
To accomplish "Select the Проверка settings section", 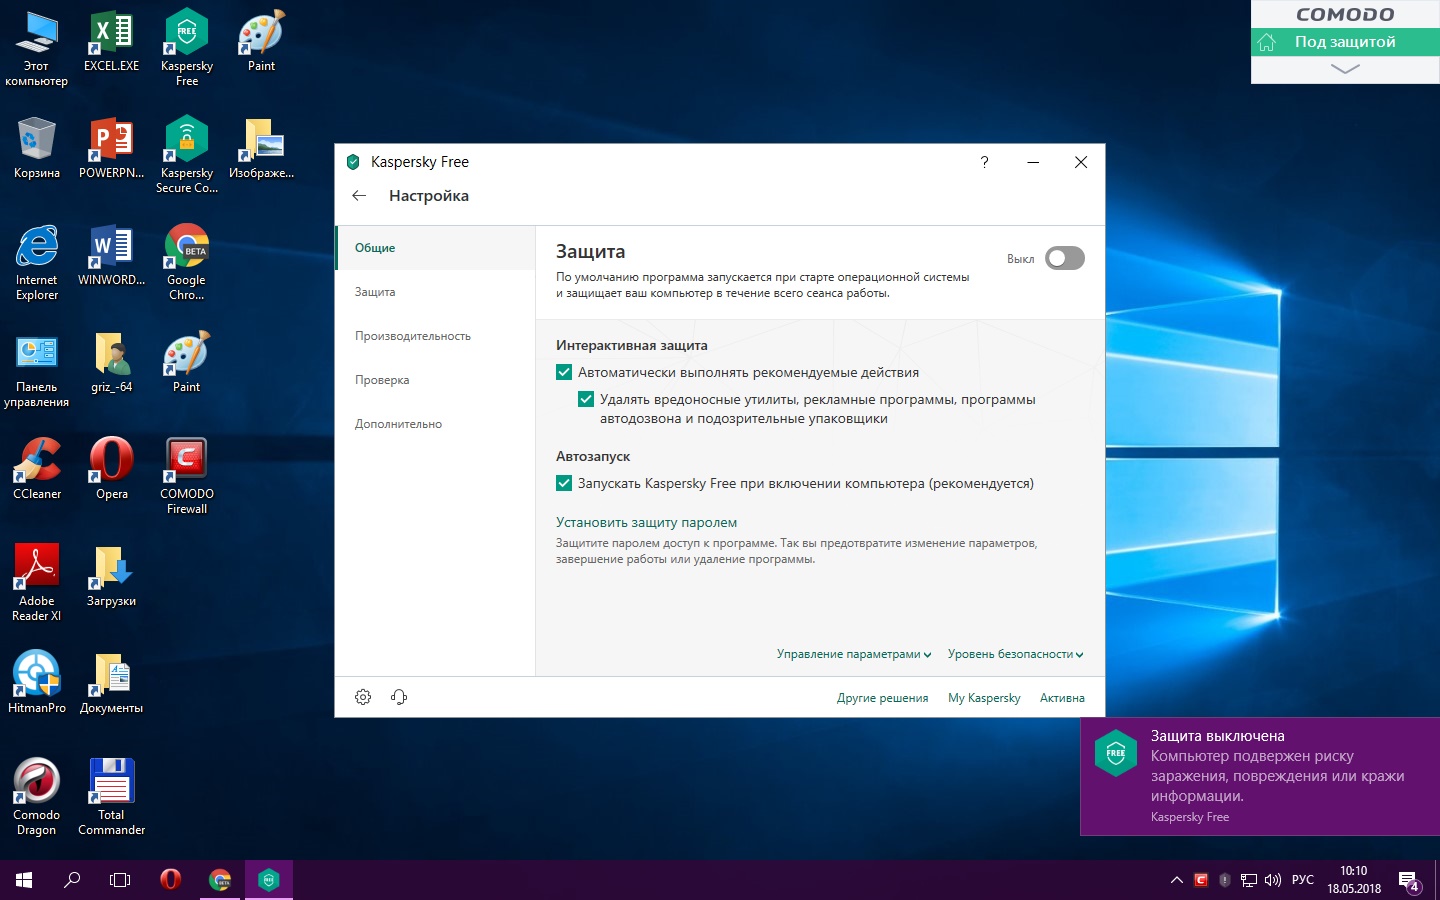I will 382,380.
